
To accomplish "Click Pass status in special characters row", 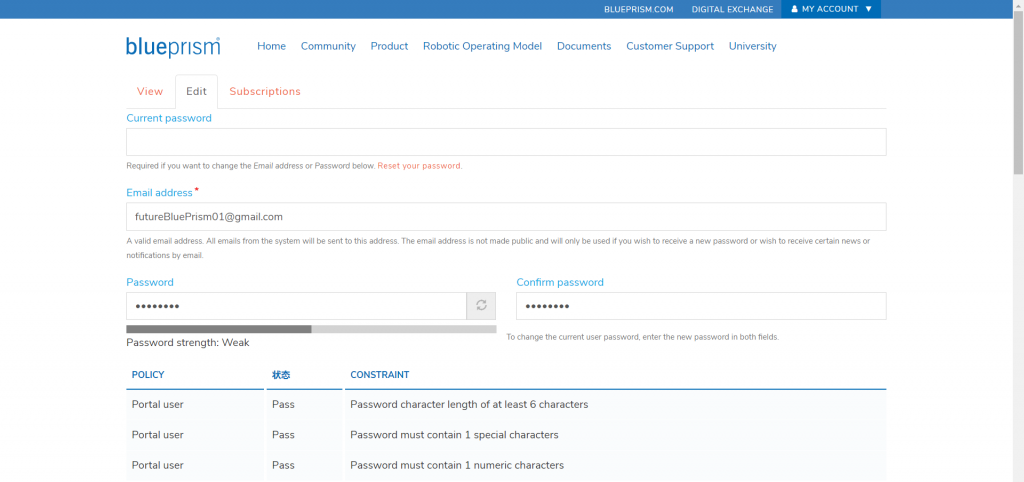I will point(283,435).
